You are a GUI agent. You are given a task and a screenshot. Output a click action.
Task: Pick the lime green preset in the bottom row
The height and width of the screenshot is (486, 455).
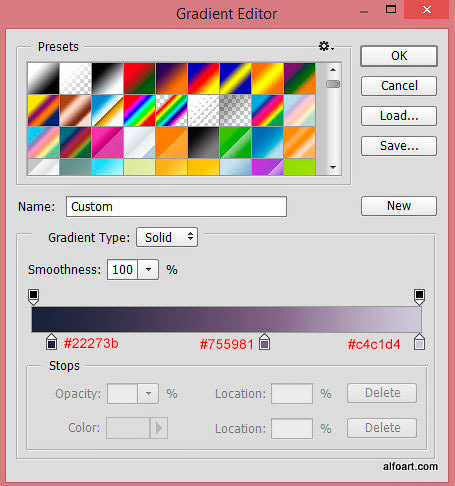[x=299, y=167]
